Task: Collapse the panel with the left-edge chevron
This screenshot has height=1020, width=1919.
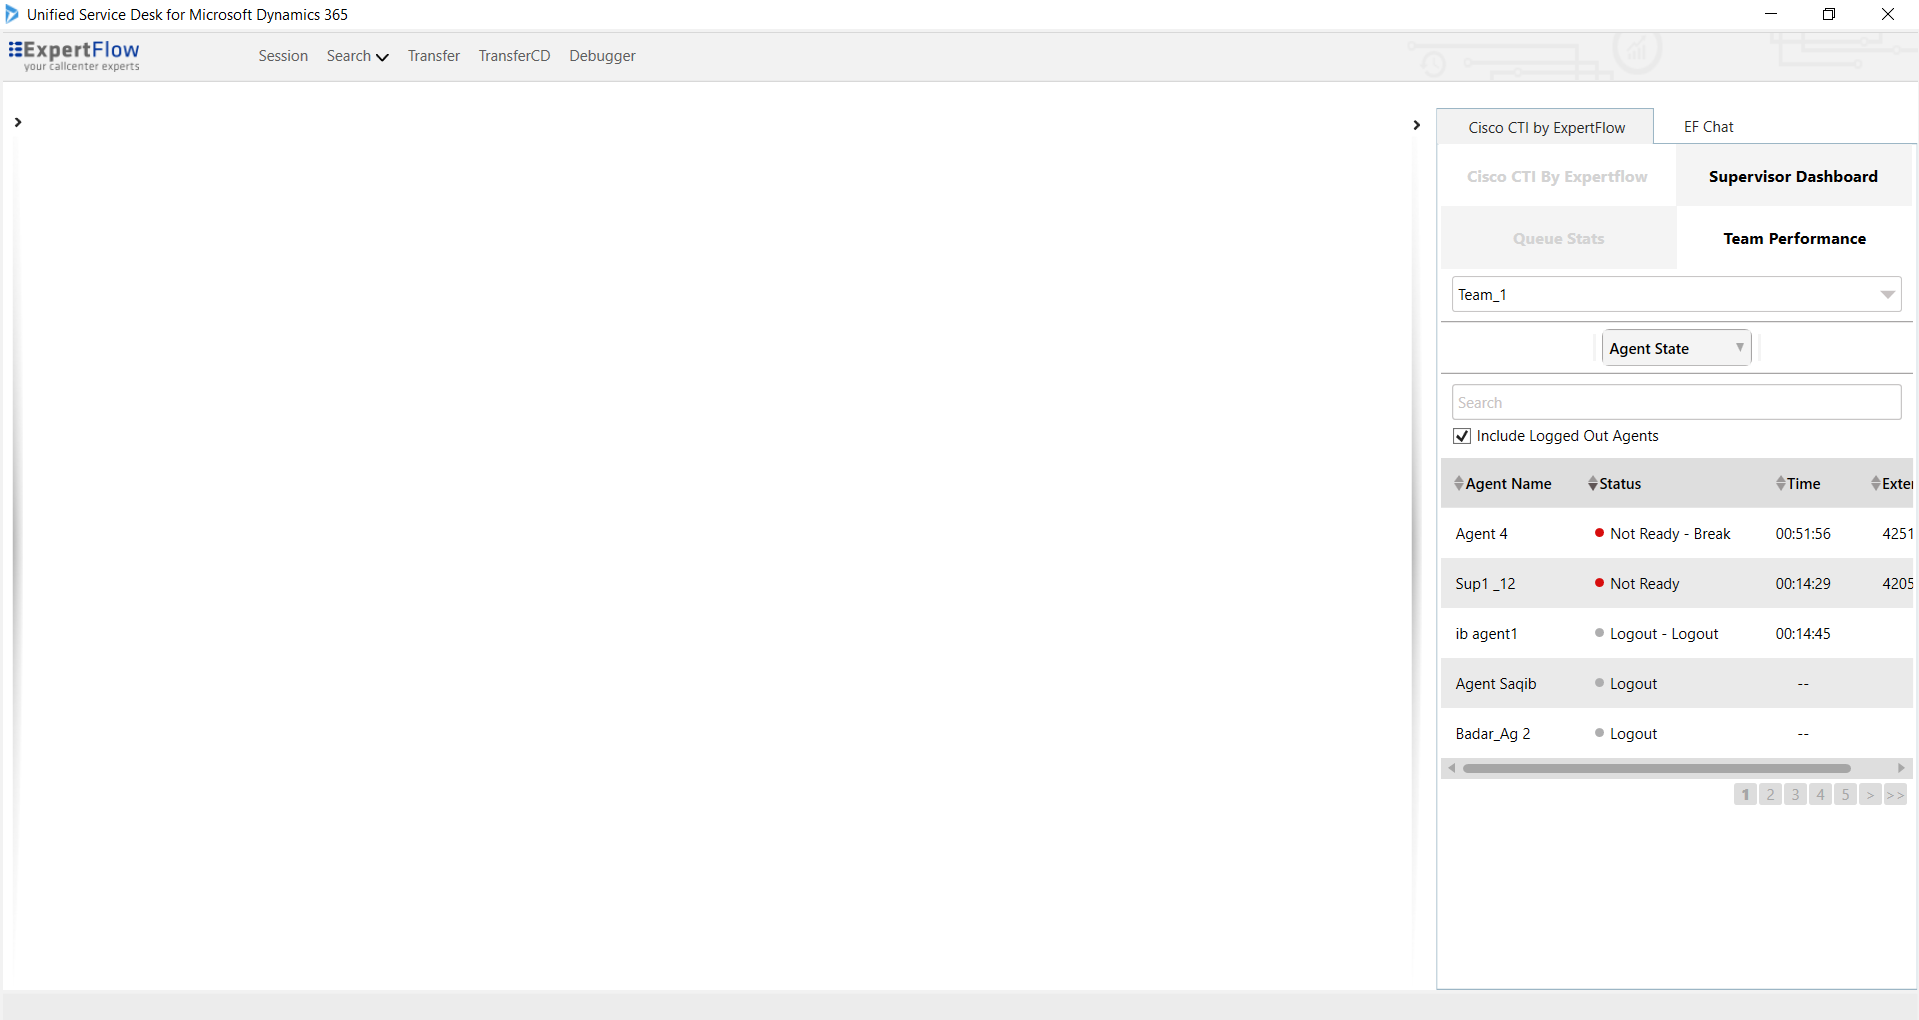Action: point(18,123)
